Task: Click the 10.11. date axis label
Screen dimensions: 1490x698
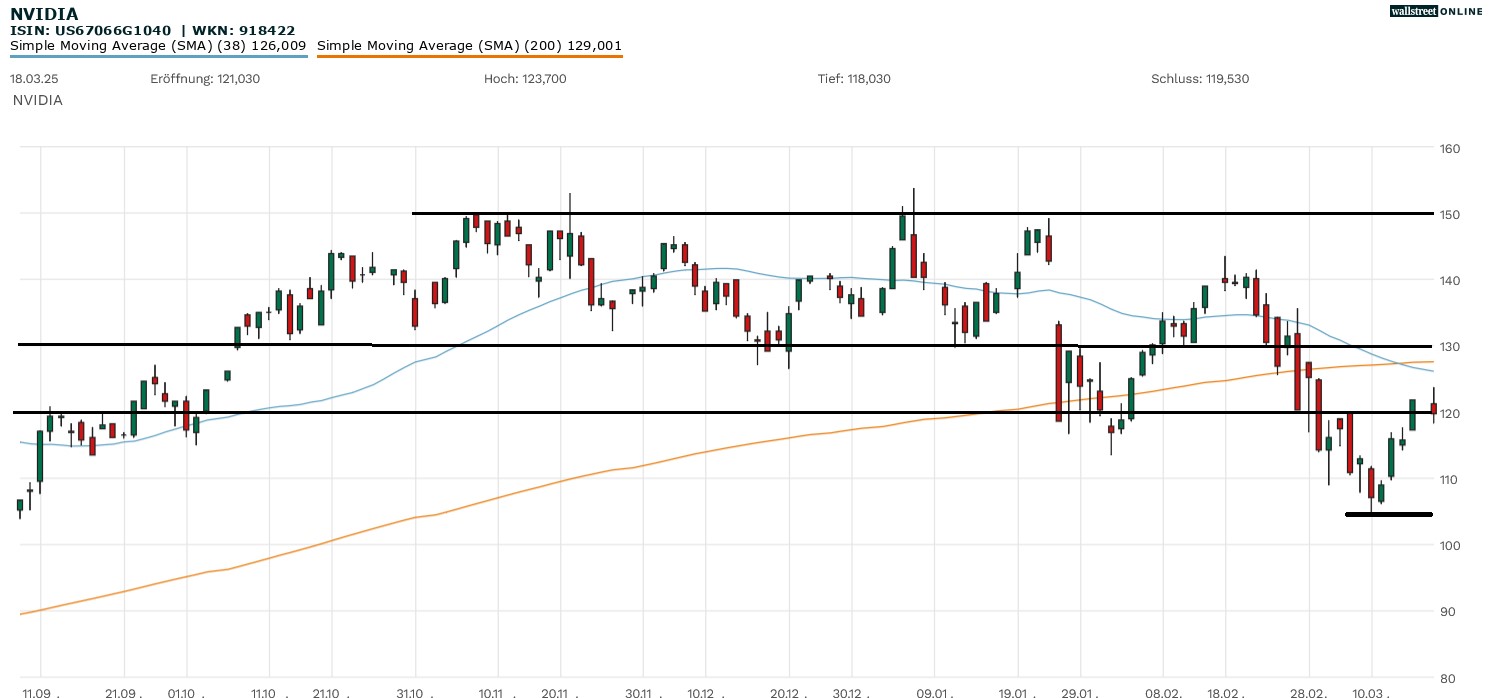Action: (x=497, y=692)
